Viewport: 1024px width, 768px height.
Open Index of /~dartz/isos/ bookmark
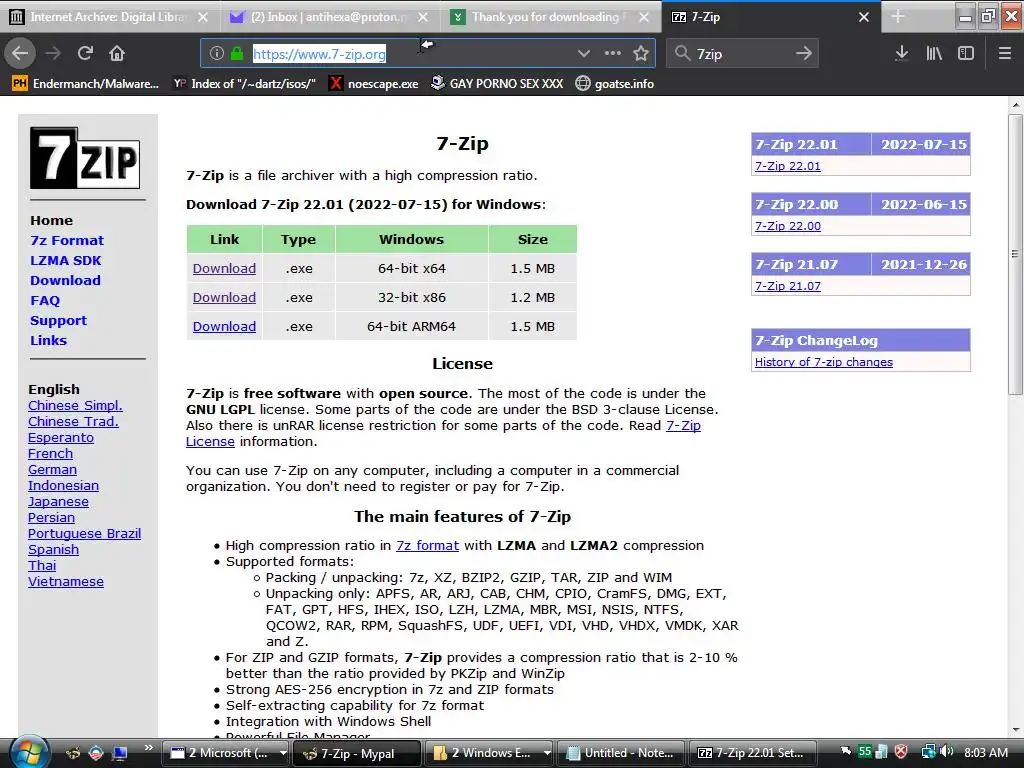coord(245,84)
